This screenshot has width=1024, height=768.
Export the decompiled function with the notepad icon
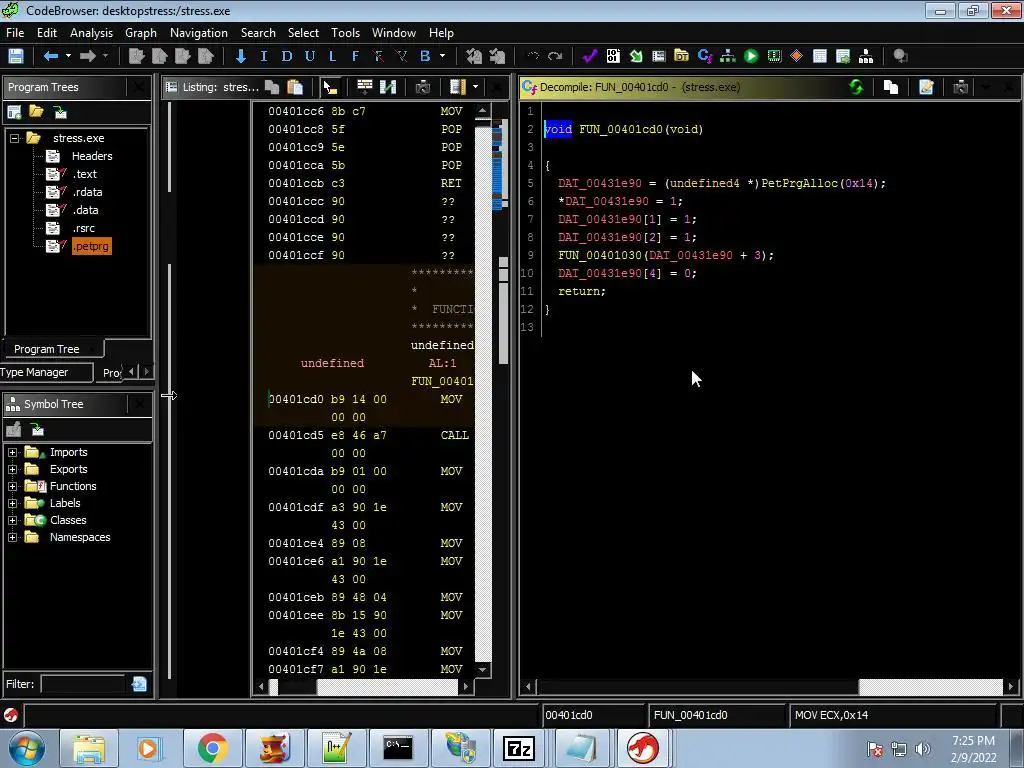(x=926, y=87)
